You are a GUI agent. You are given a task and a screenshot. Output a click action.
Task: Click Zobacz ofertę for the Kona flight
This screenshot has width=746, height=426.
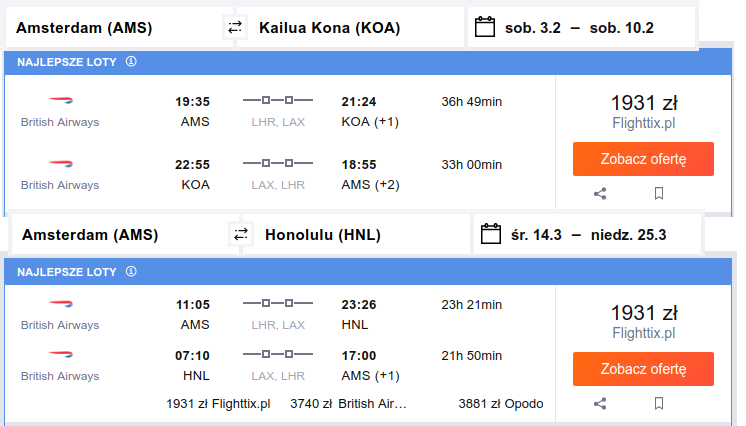[643, 159]
